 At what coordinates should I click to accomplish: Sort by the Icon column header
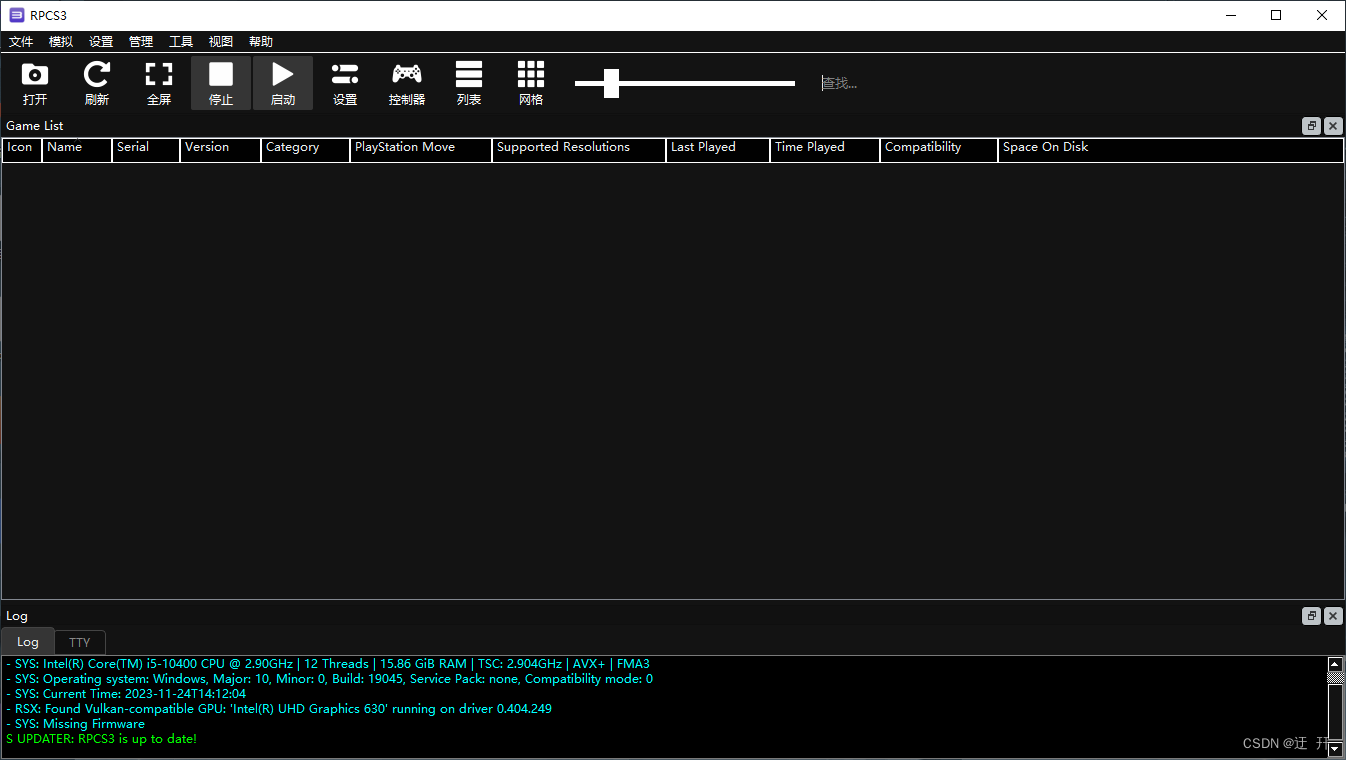click(22, 148)
